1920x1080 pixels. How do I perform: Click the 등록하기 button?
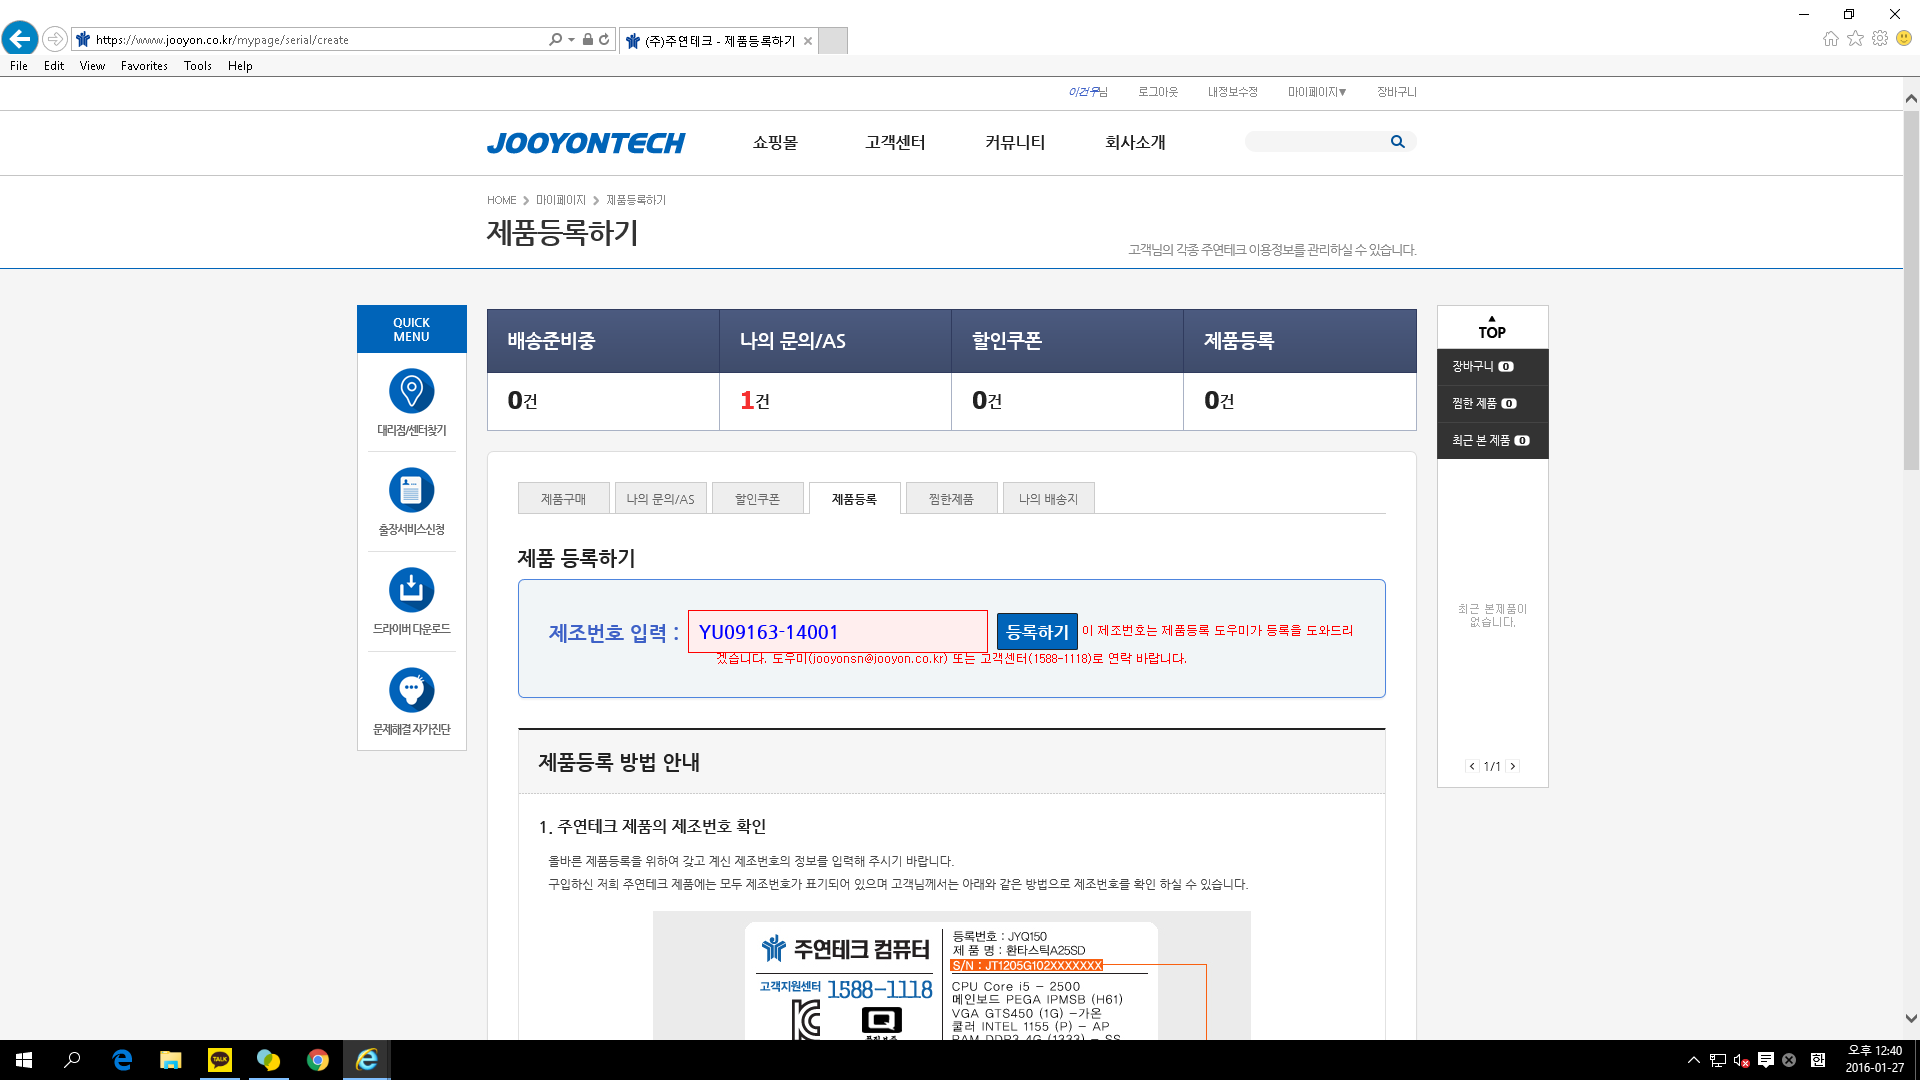tap(1037, 632)
